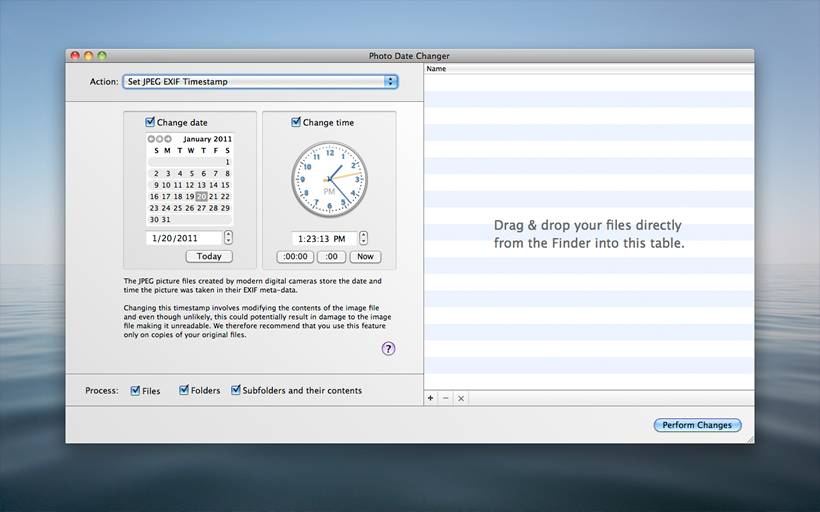Zoom the window with green button
Screen dimensions: 820x512
[x=102, y=55]
